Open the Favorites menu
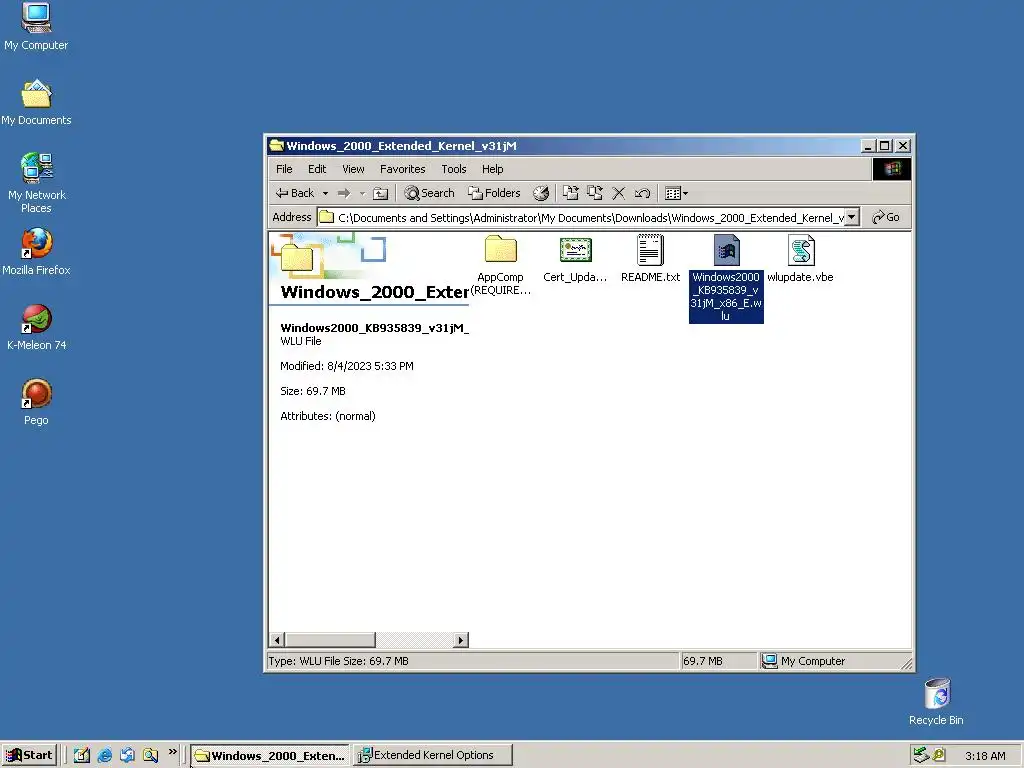The image size is (1024, 768). (x=402, y=169)
